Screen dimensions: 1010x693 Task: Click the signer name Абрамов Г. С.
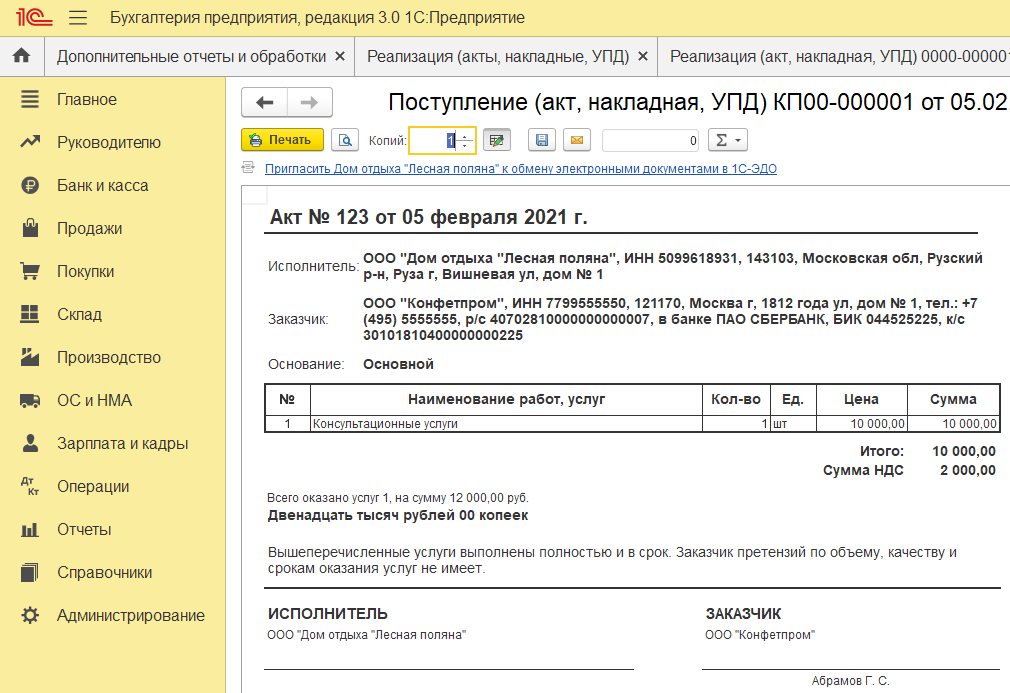point(850,680)
